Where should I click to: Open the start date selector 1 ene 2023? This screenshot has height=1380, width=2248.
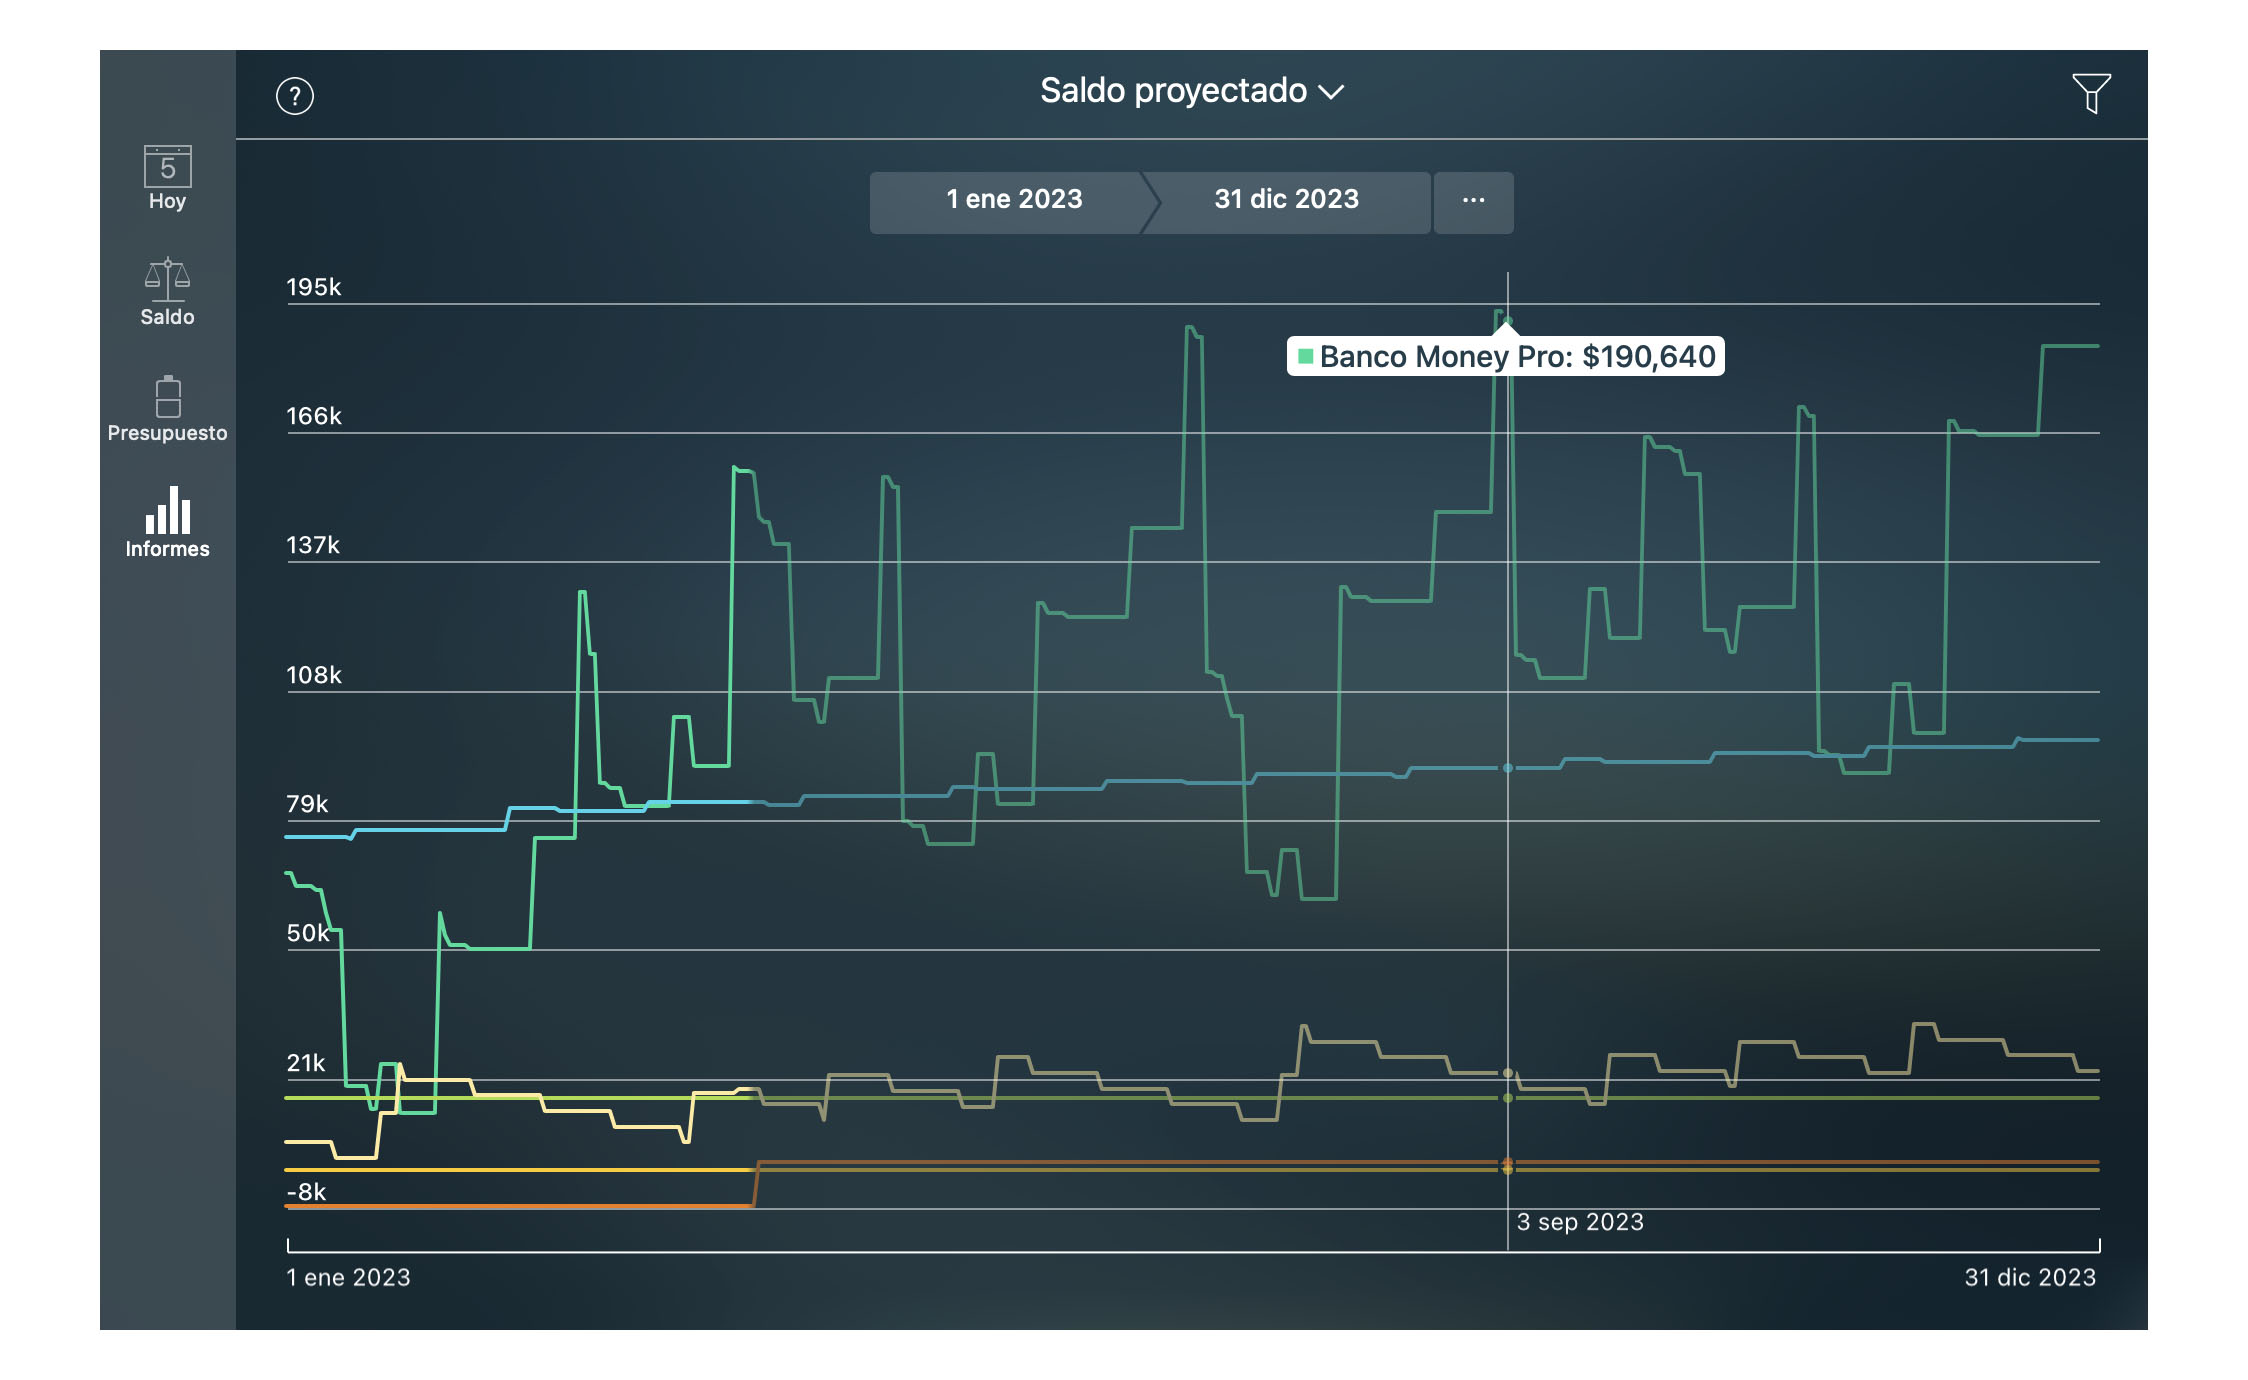click(1011, 200)
